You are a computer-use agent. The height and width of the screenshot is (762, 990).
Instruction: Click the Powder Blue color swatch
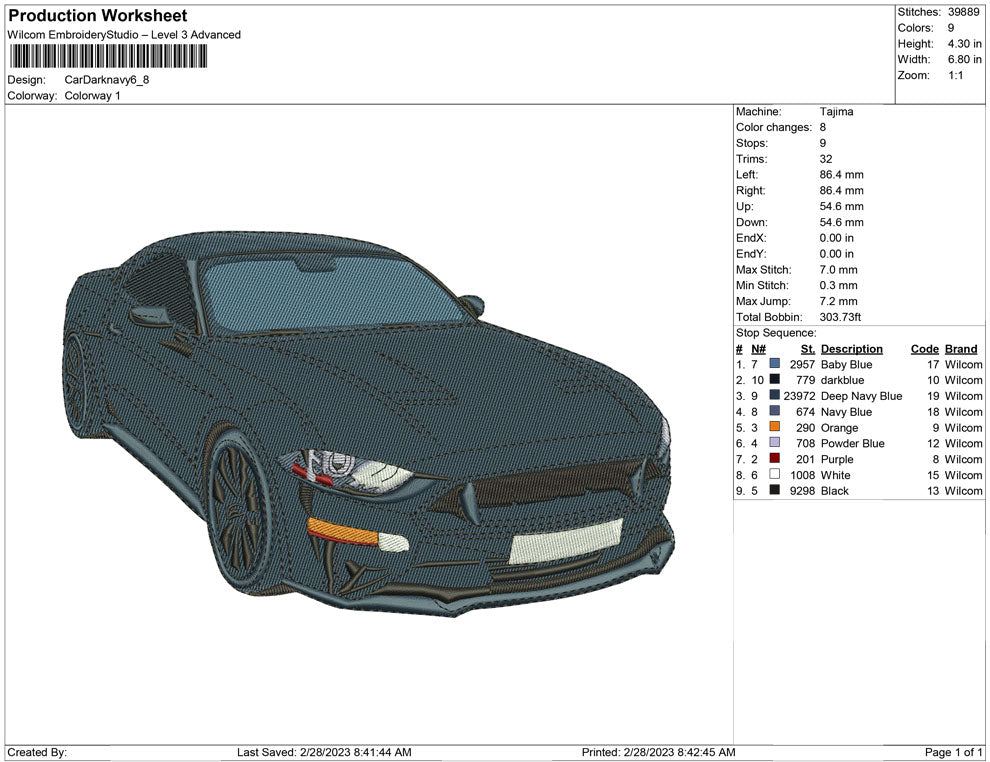[774, 443]
